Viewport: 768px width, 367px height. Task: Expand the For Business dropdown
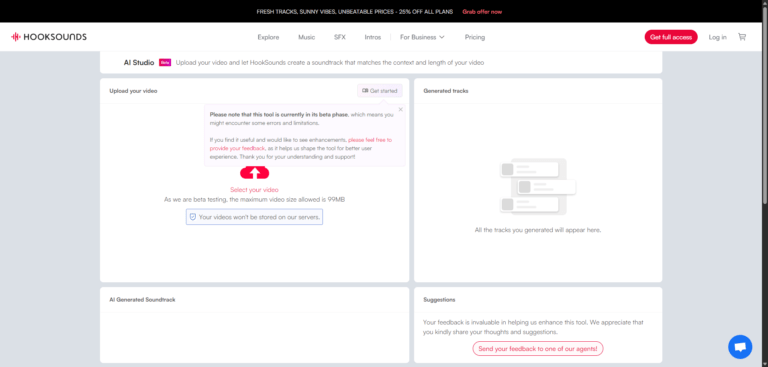point(422,37)
